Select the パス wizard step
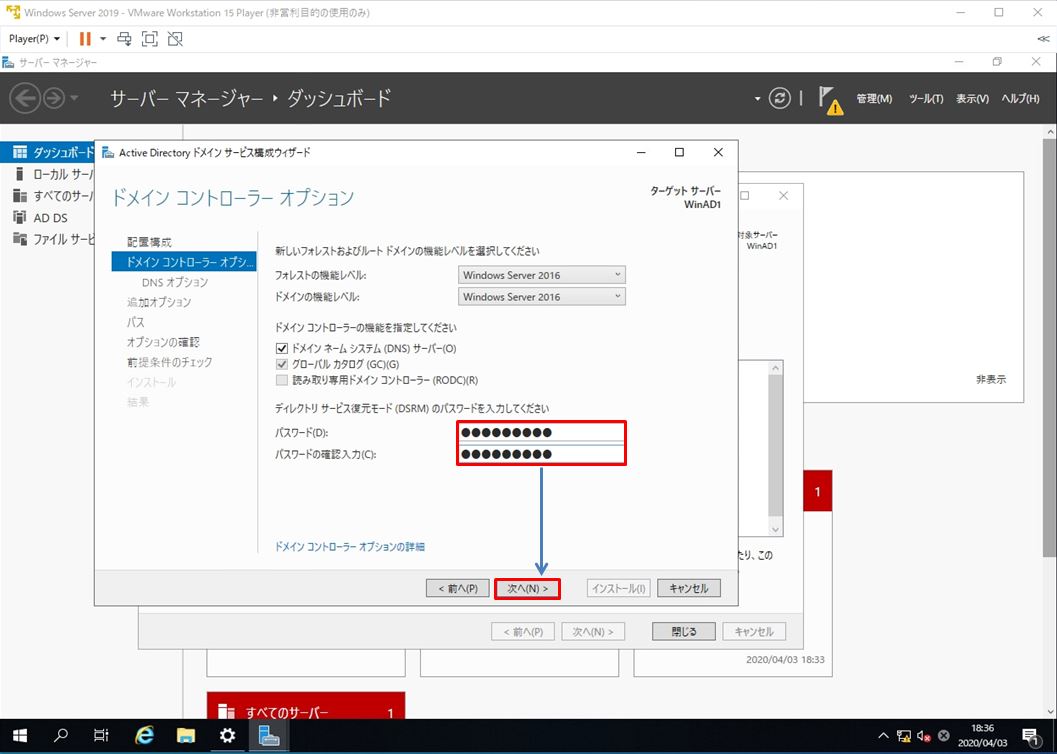 click(135, 322)
